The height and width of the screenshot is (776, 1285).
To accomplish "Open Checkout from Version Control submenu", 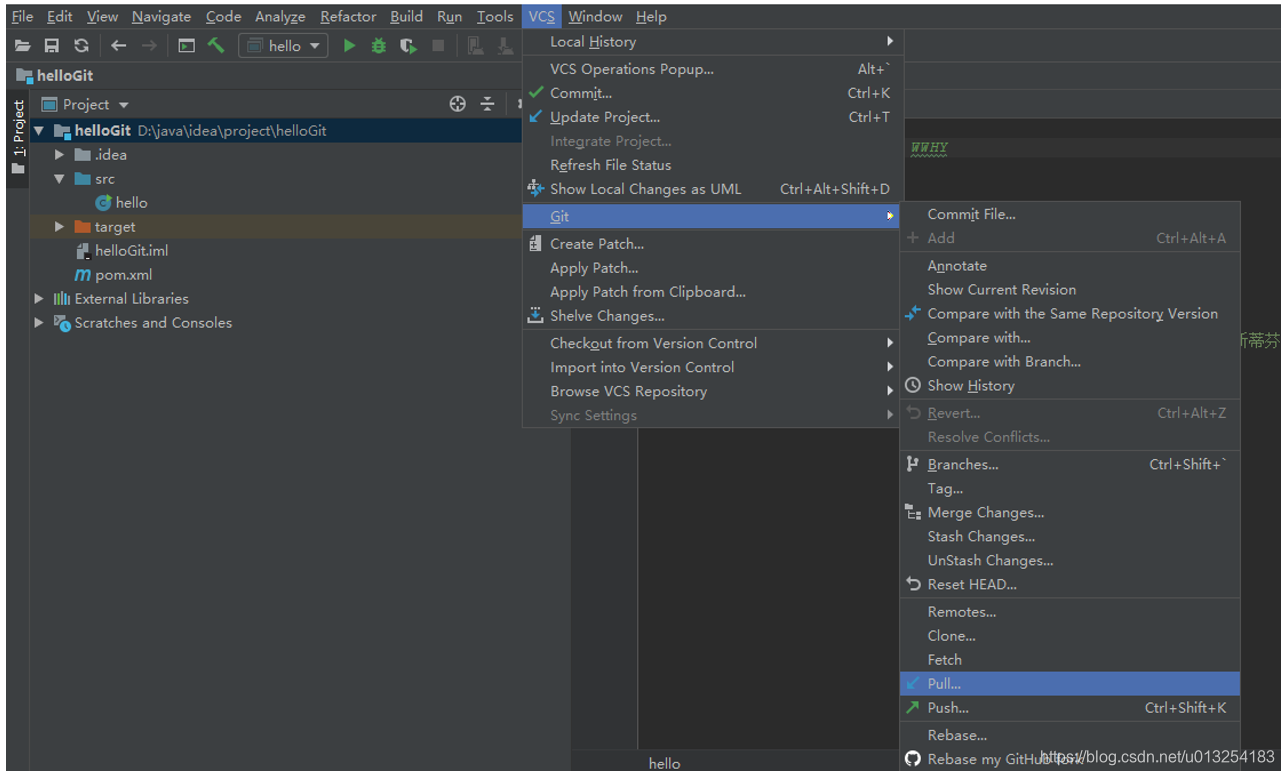I will tap(711, 343).
